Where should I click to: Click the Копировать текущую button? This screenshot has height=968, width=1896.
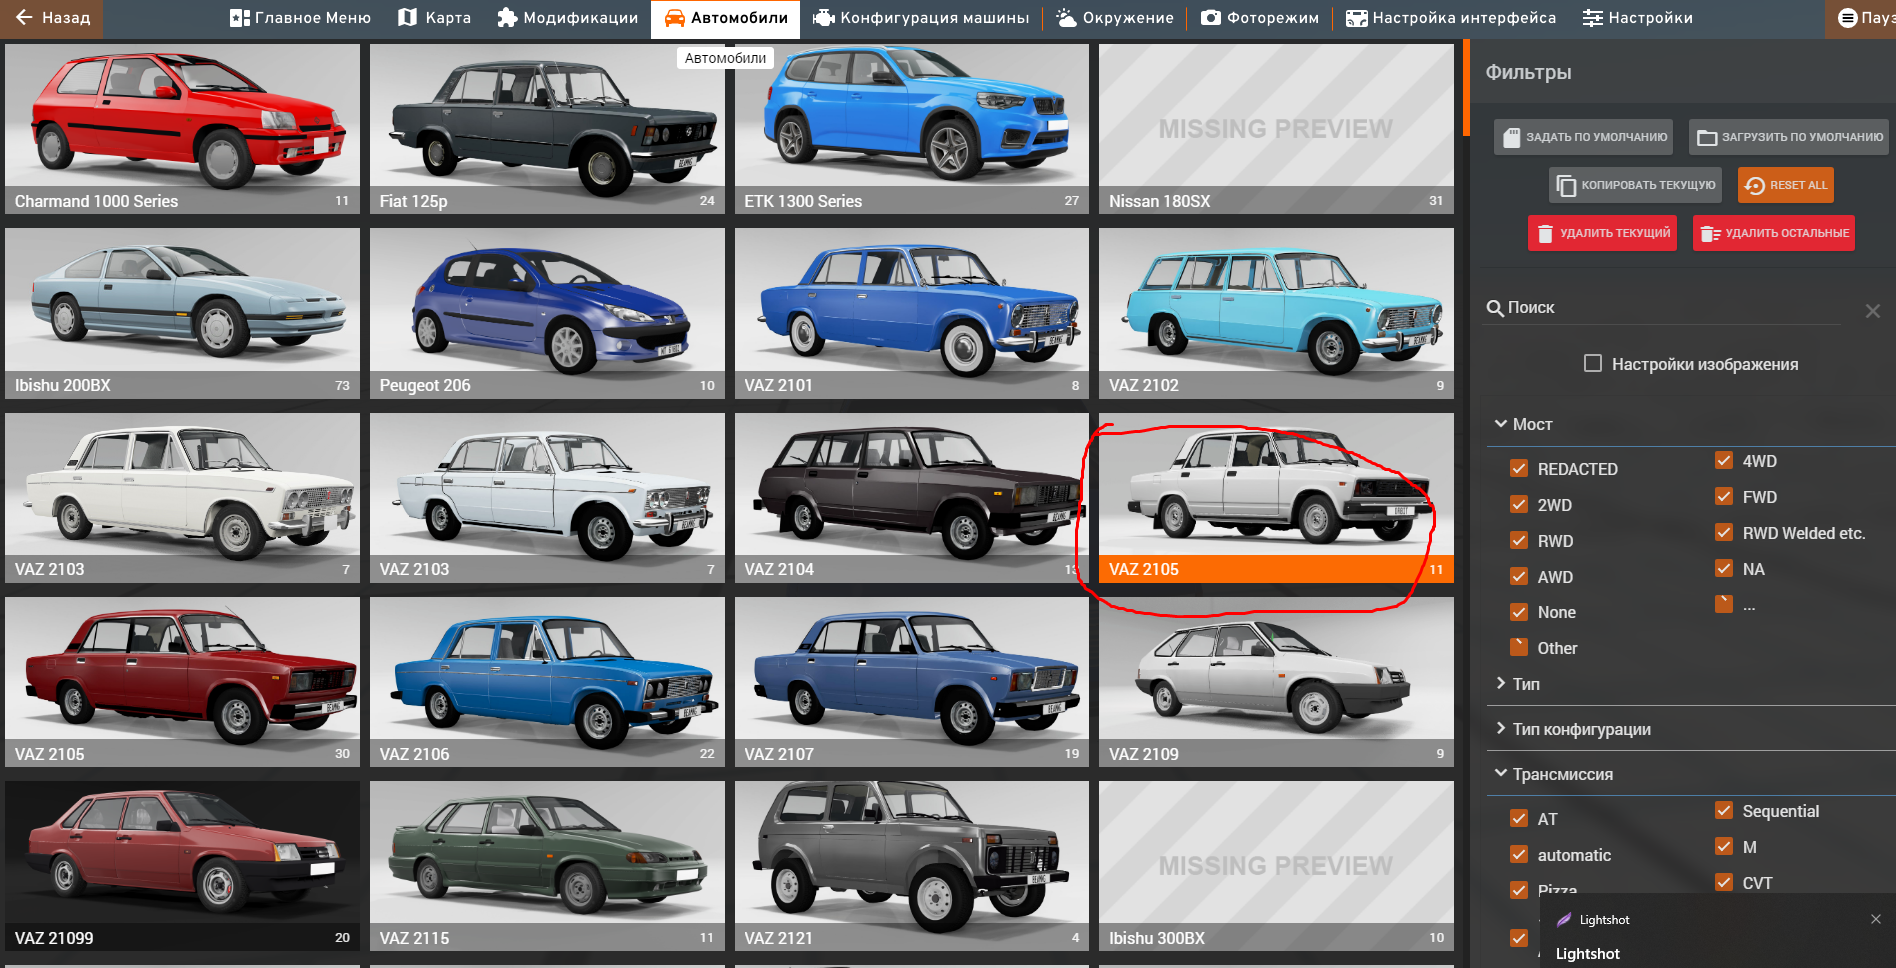1635,185
